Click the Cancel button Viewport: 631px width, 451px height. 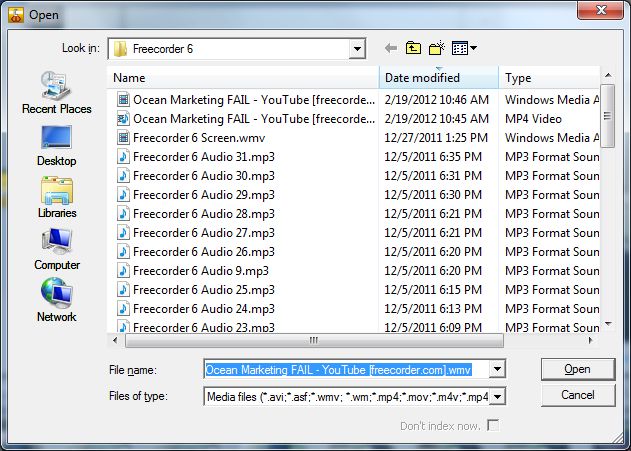578,395
